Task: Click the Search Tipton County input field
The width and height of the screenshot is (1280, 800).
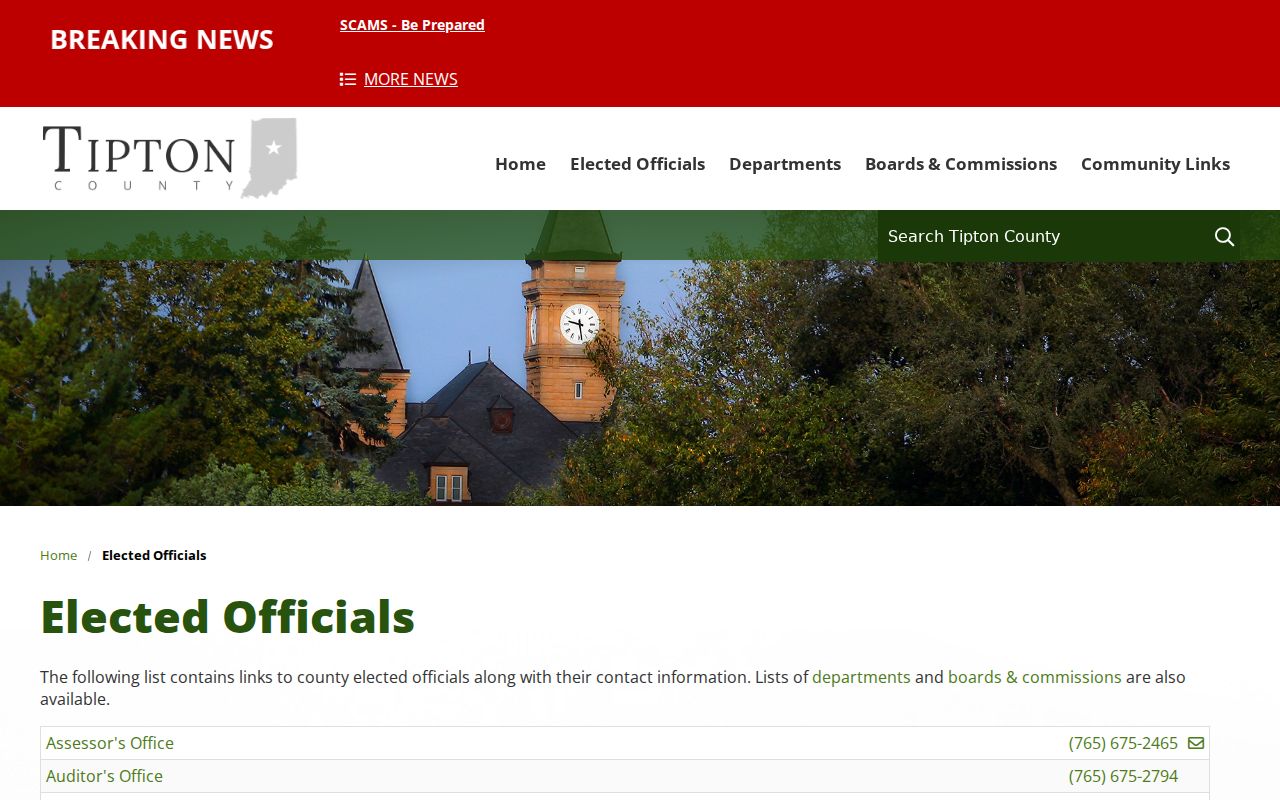Action: 1045,236
